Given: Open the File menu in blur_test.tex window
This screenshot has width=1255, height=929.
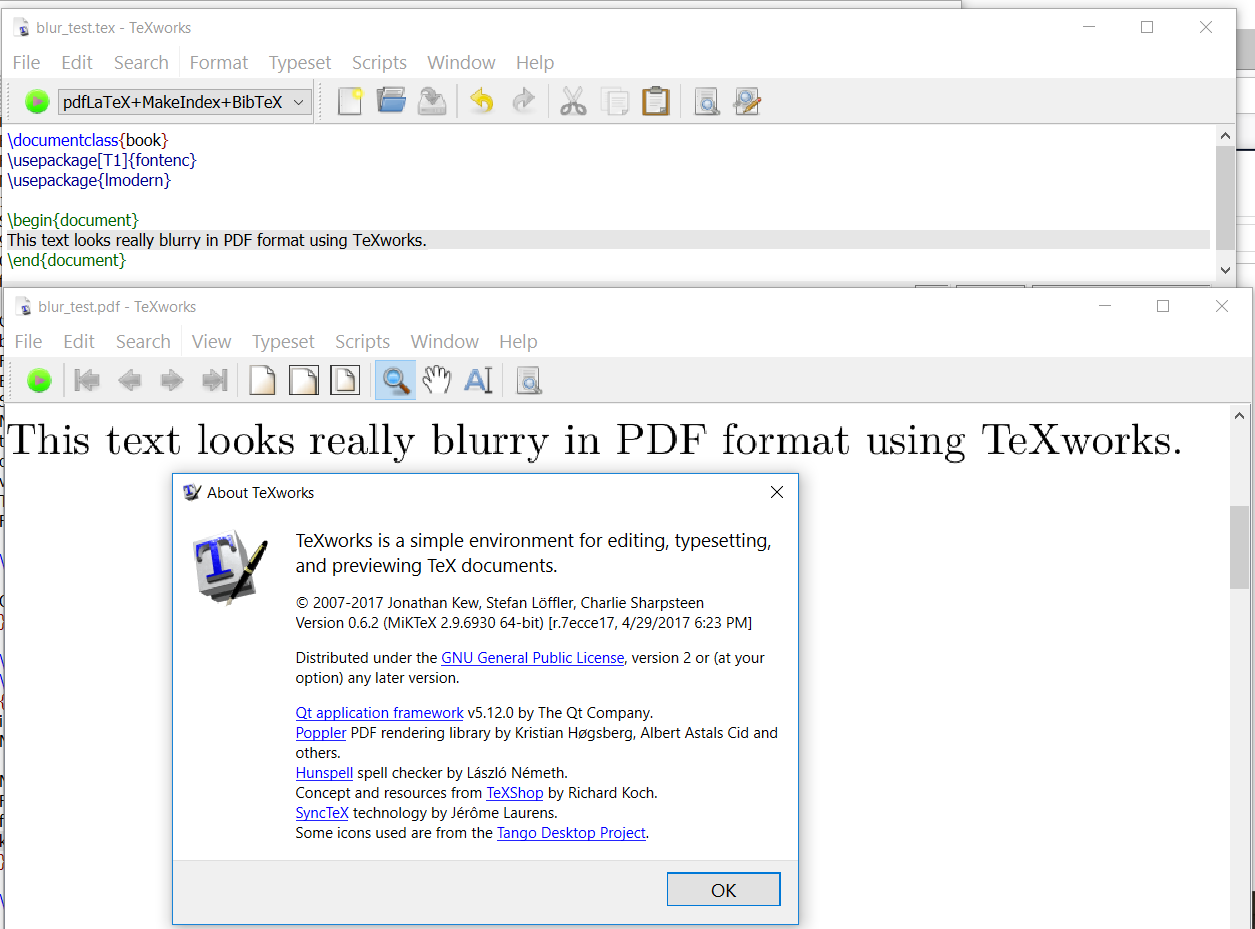Looking at the screenshot, I should coord(27,62).
